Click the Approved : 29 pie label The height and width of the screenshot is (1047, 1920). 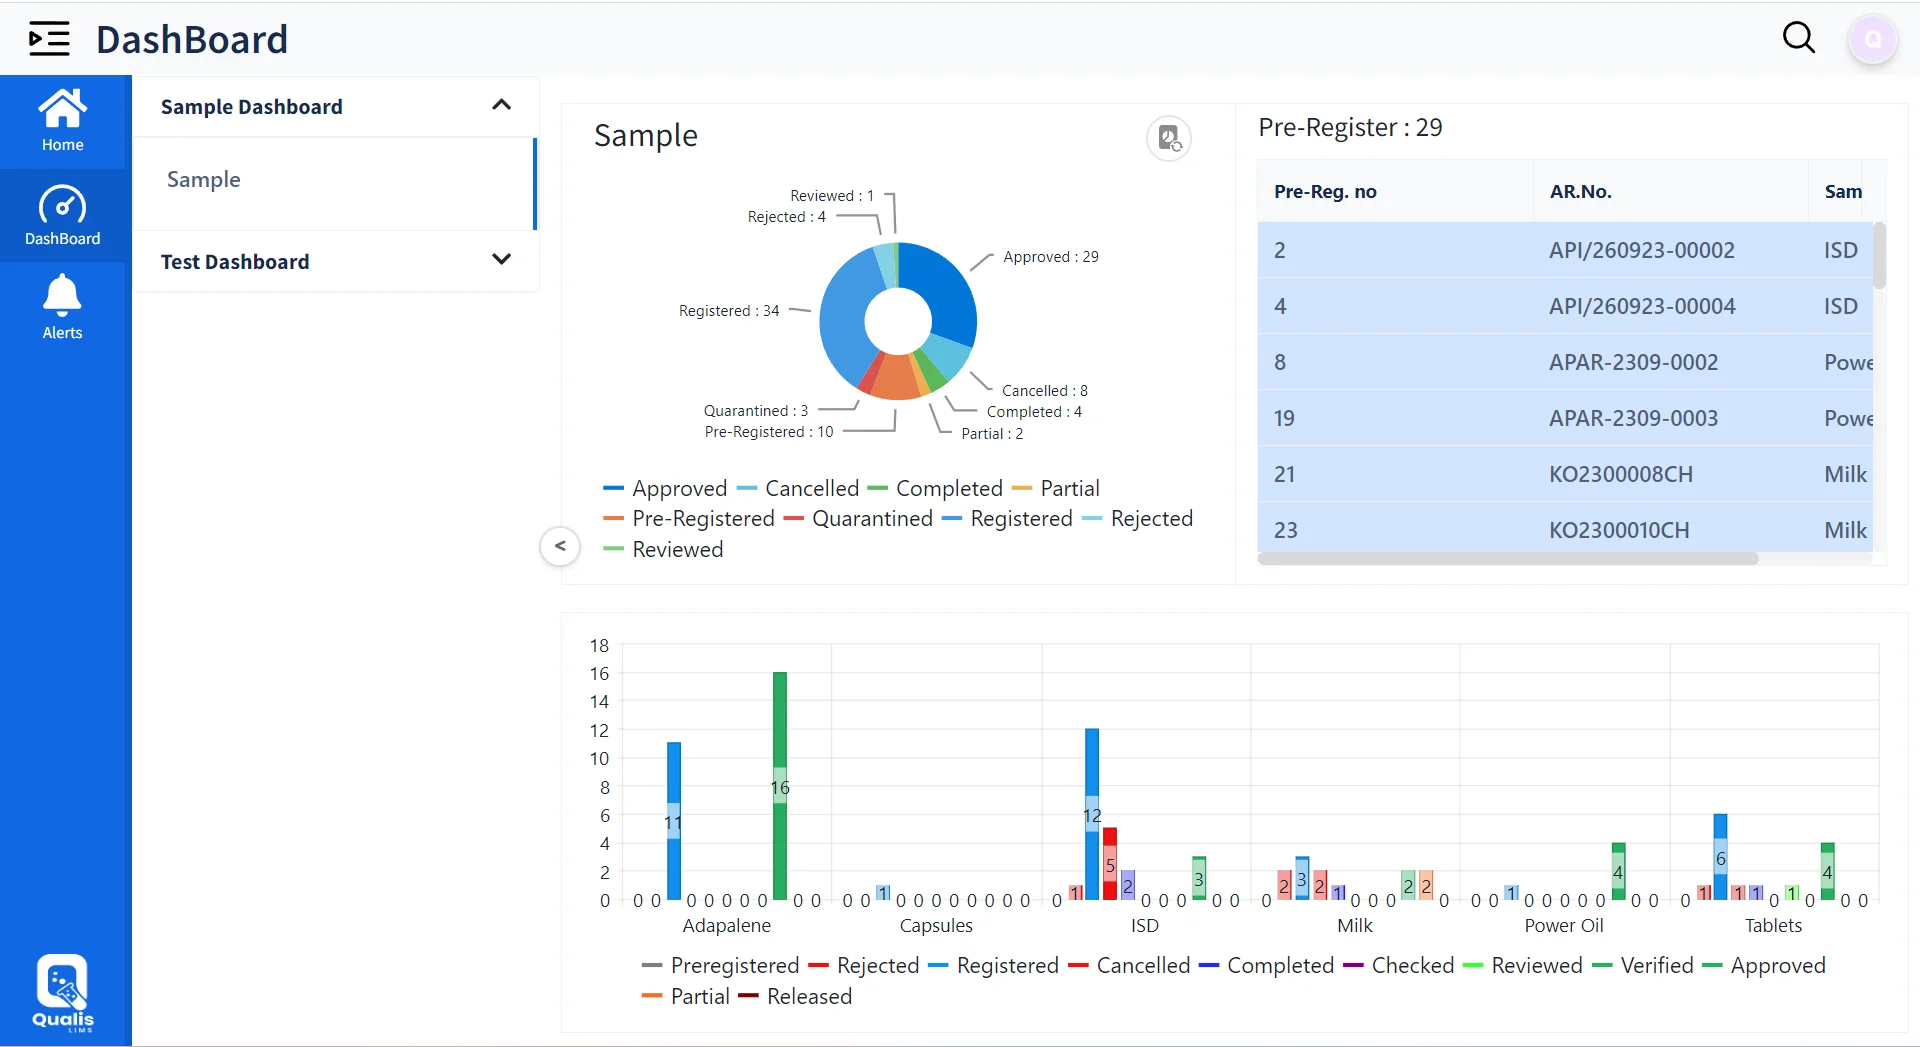1050,257
